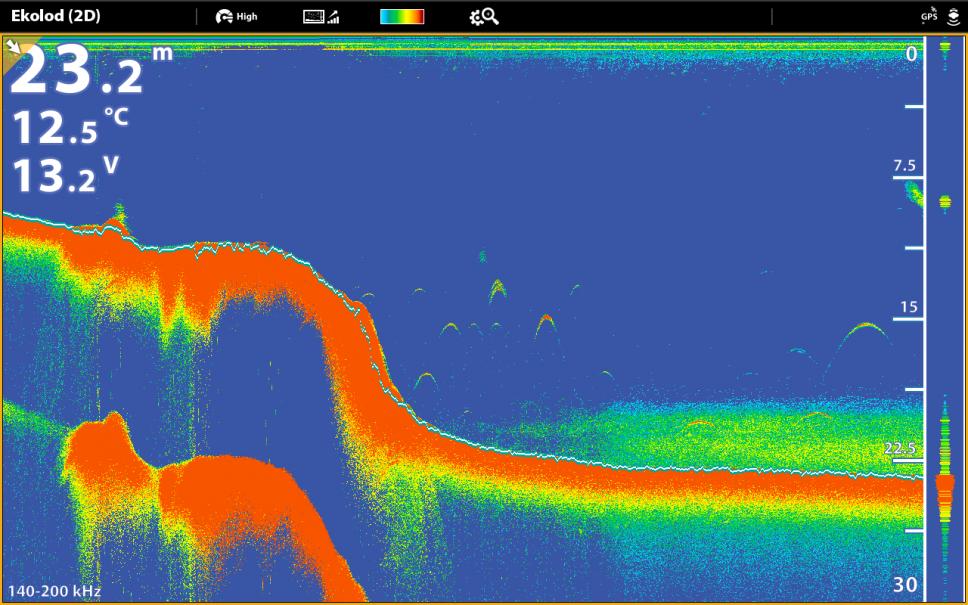Tap the 140-200 kHz frequency label
Image resolution: width=968 pixels, height=605 pixels.
(52, 592)
